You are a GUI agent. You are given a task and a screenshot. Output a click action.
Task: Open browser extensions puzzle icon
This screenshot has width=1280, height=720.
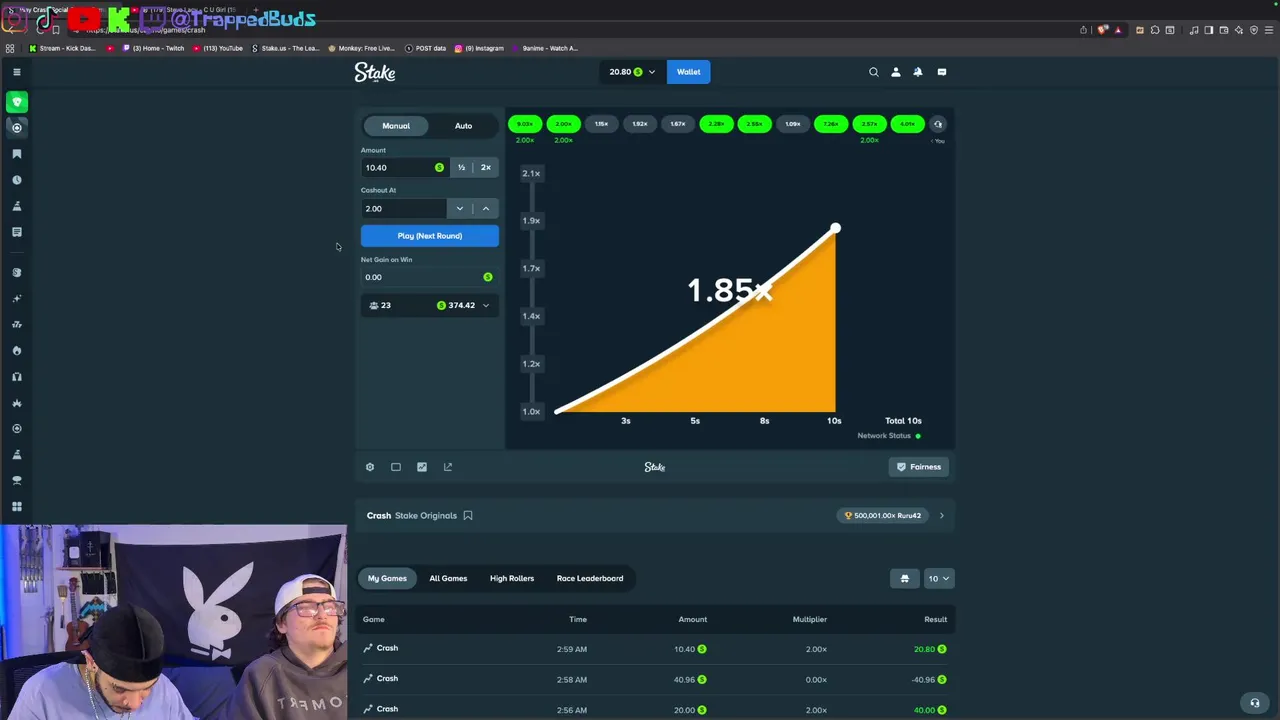1155,30
